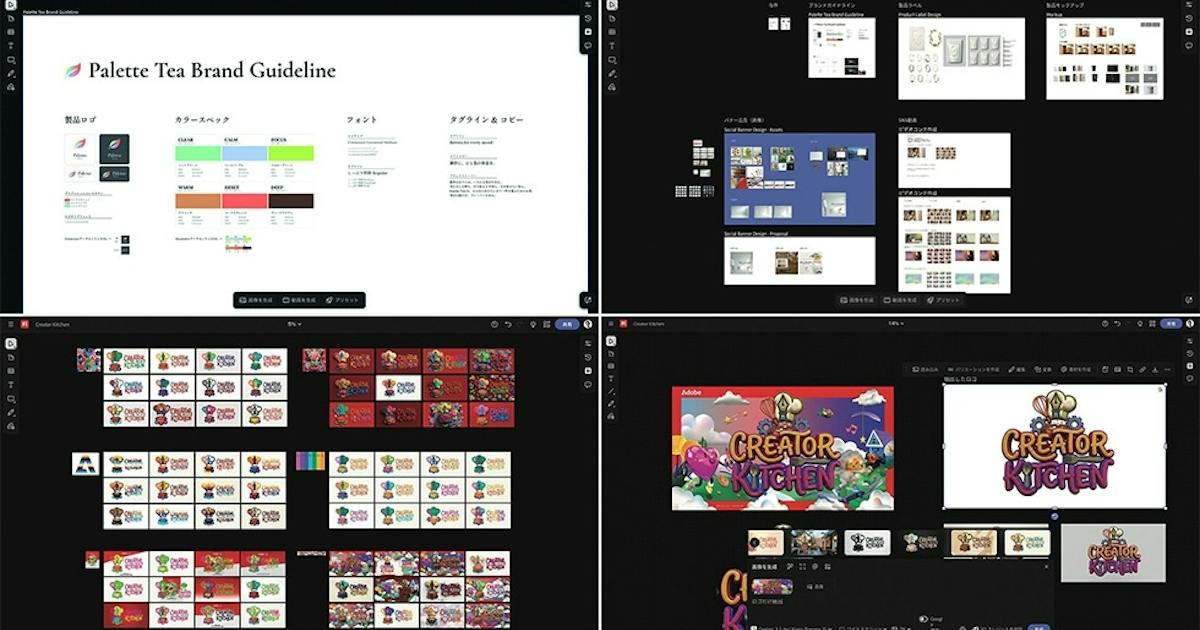1200x630 pixels.
Task: Pick the CLEAR green color swatch
Action: (198, 152)
